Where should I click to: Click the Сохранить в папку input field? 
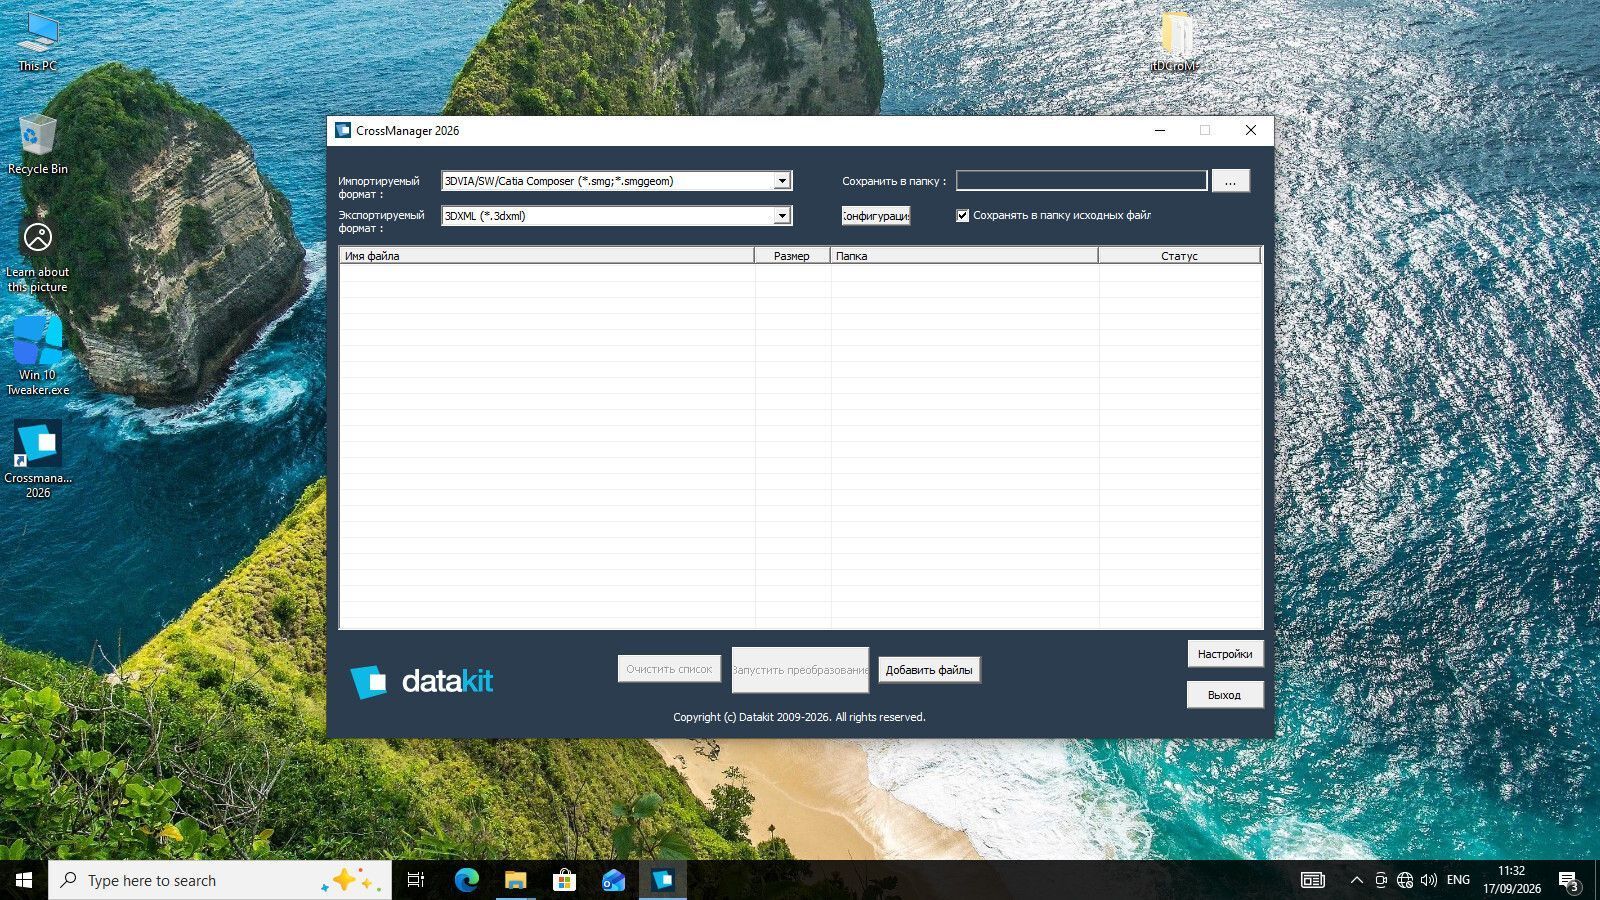[1081, 181]
